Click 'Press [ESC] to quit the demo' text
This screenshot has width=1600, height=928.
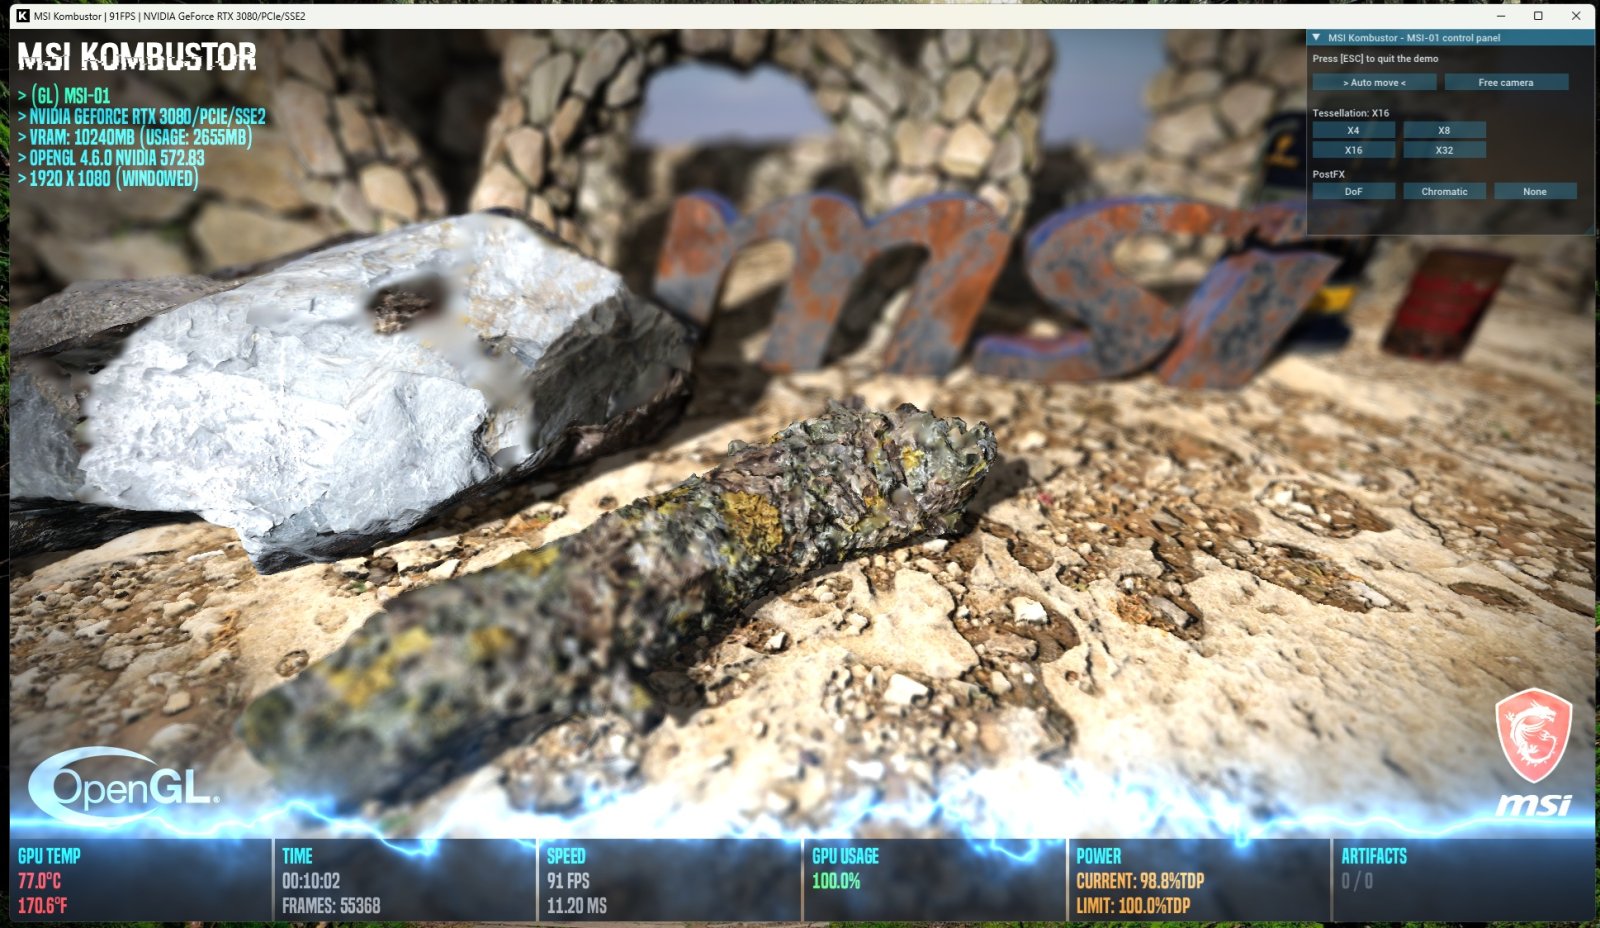(1375, 59)
